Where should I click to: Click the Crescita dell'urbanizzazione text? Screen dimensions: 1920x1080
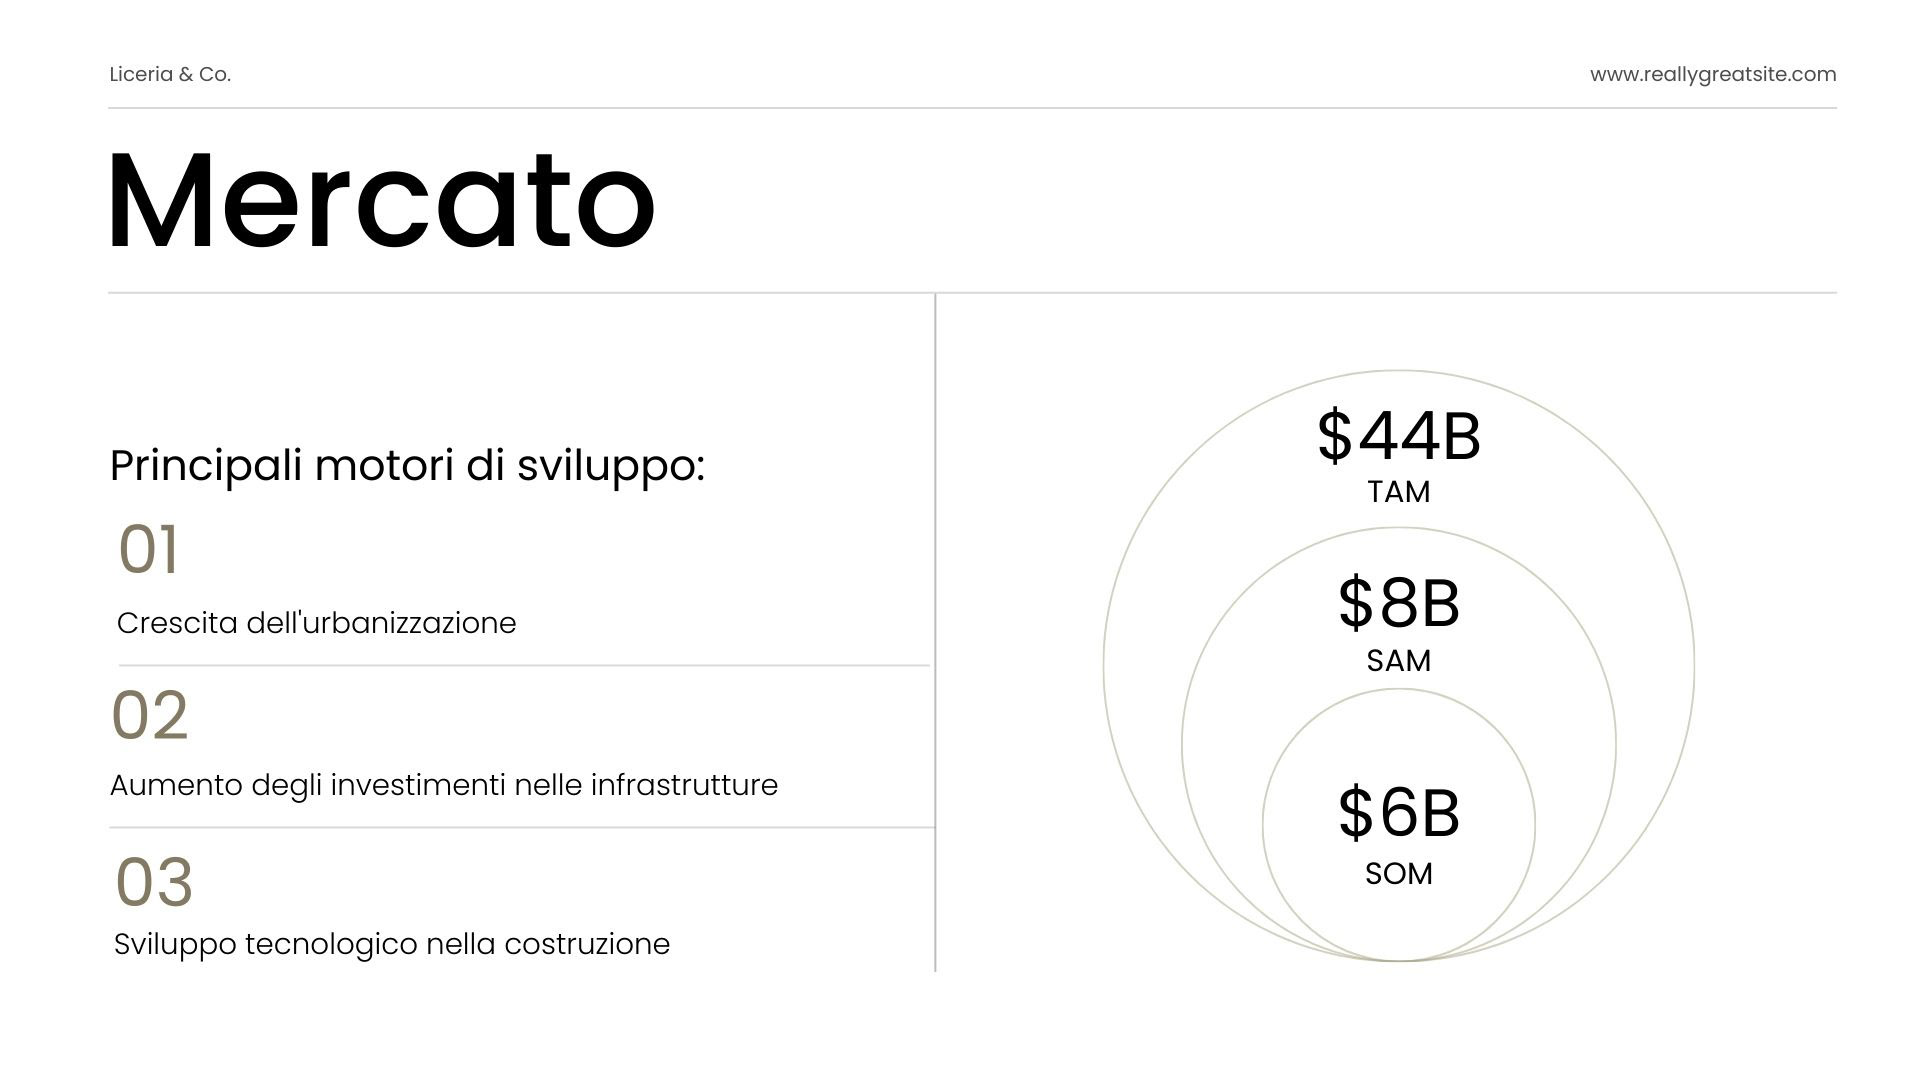pos(316,623)
